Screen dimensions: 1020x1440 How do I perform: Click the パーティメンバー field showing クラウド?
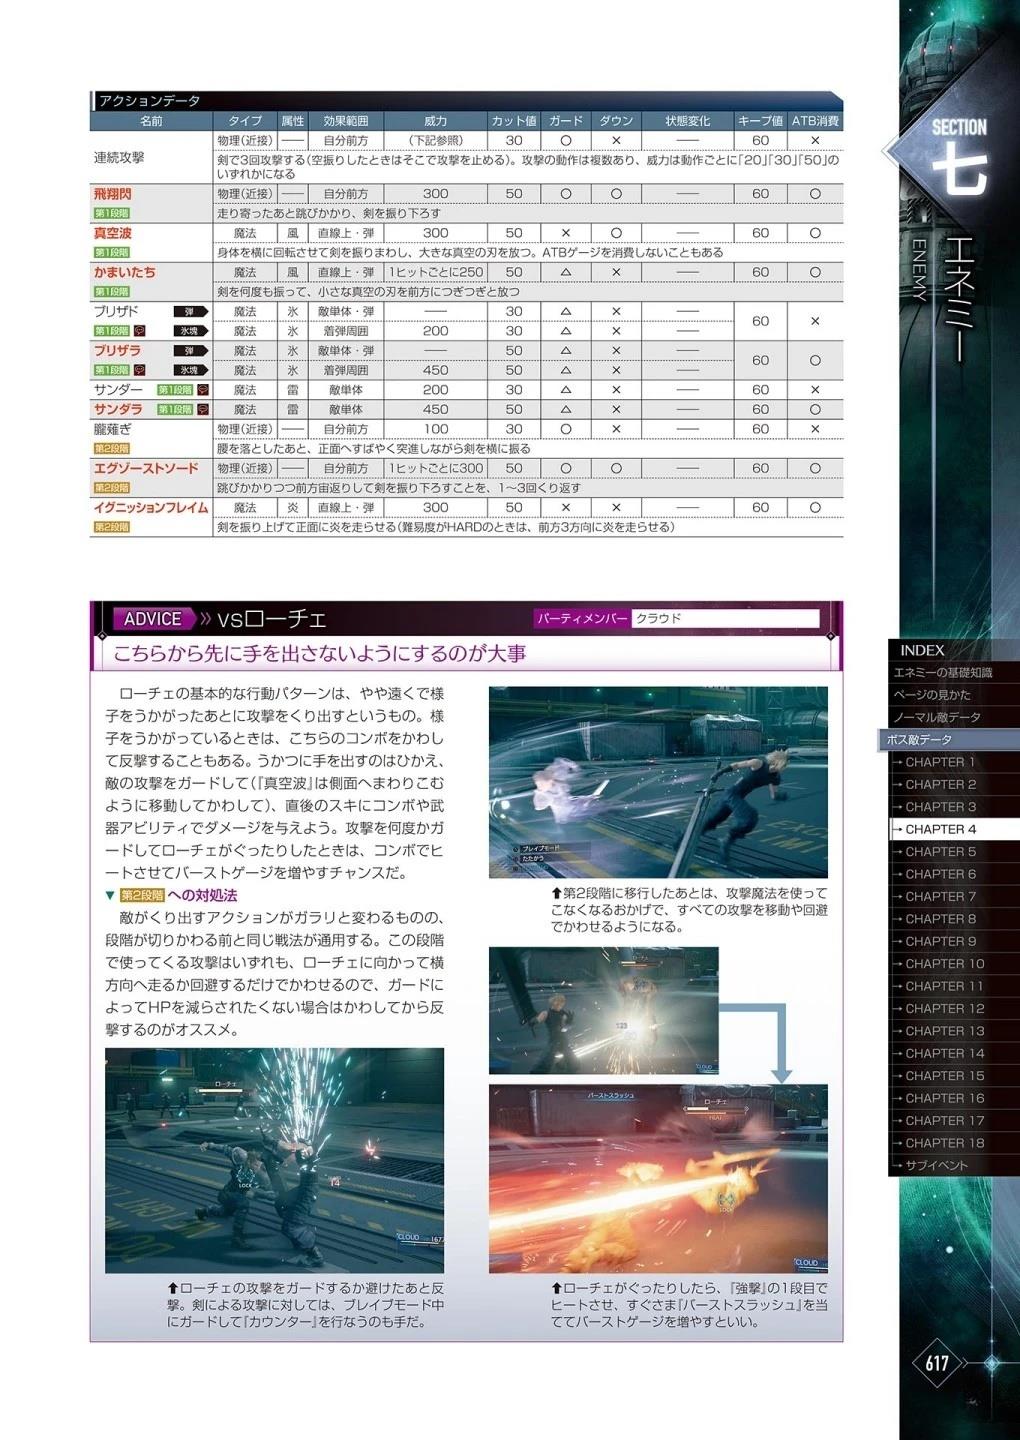(x=724, y=619)
